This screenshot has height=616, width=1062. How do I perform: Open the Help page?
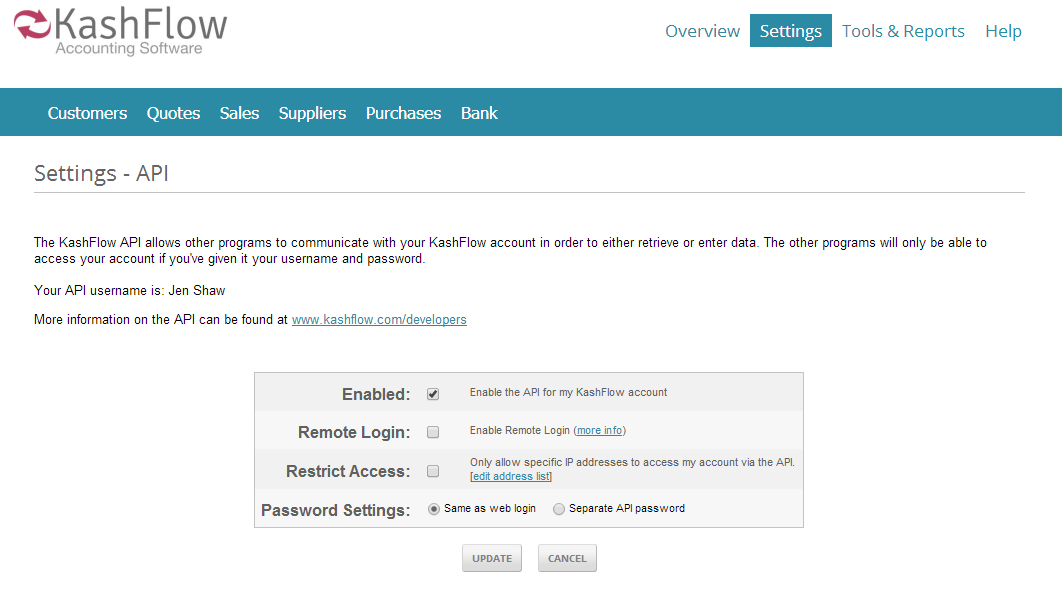(1003, 31)
